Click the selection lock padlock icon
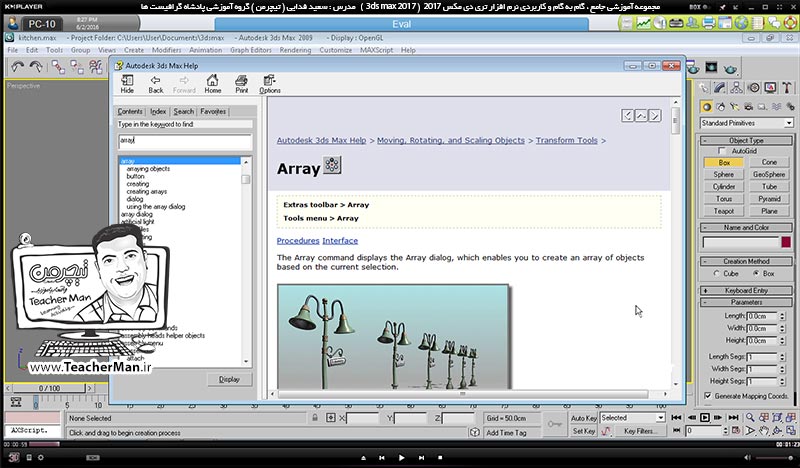Image resolution: width=800 pixels, height=468 pixels. (315, 417)
